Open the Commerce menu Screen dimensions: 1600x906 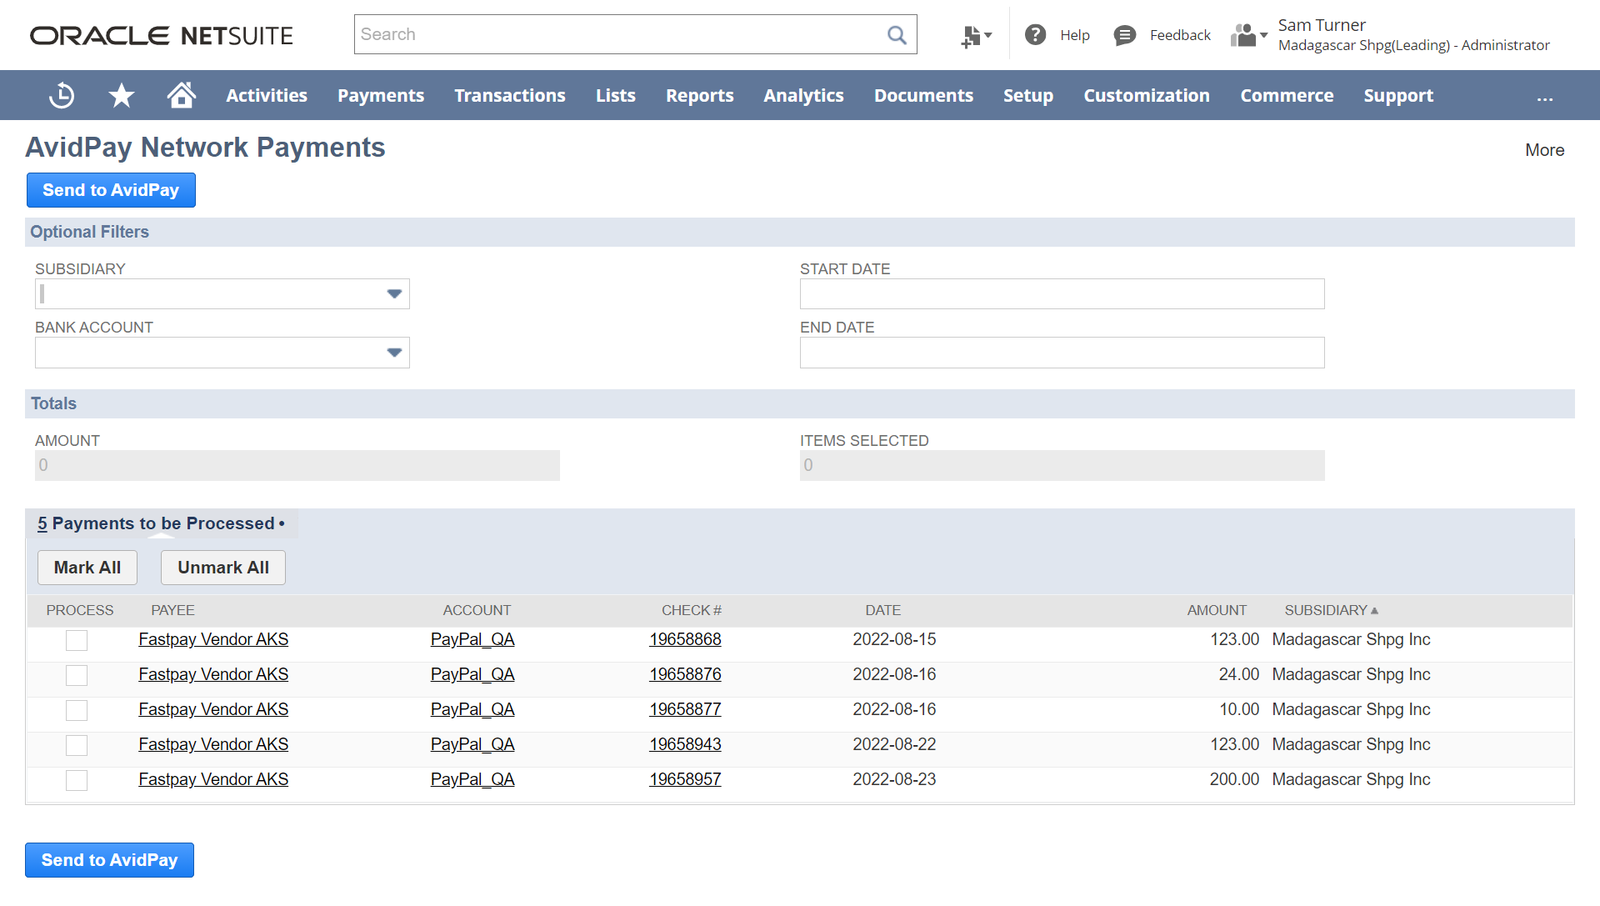point(1287,95)
